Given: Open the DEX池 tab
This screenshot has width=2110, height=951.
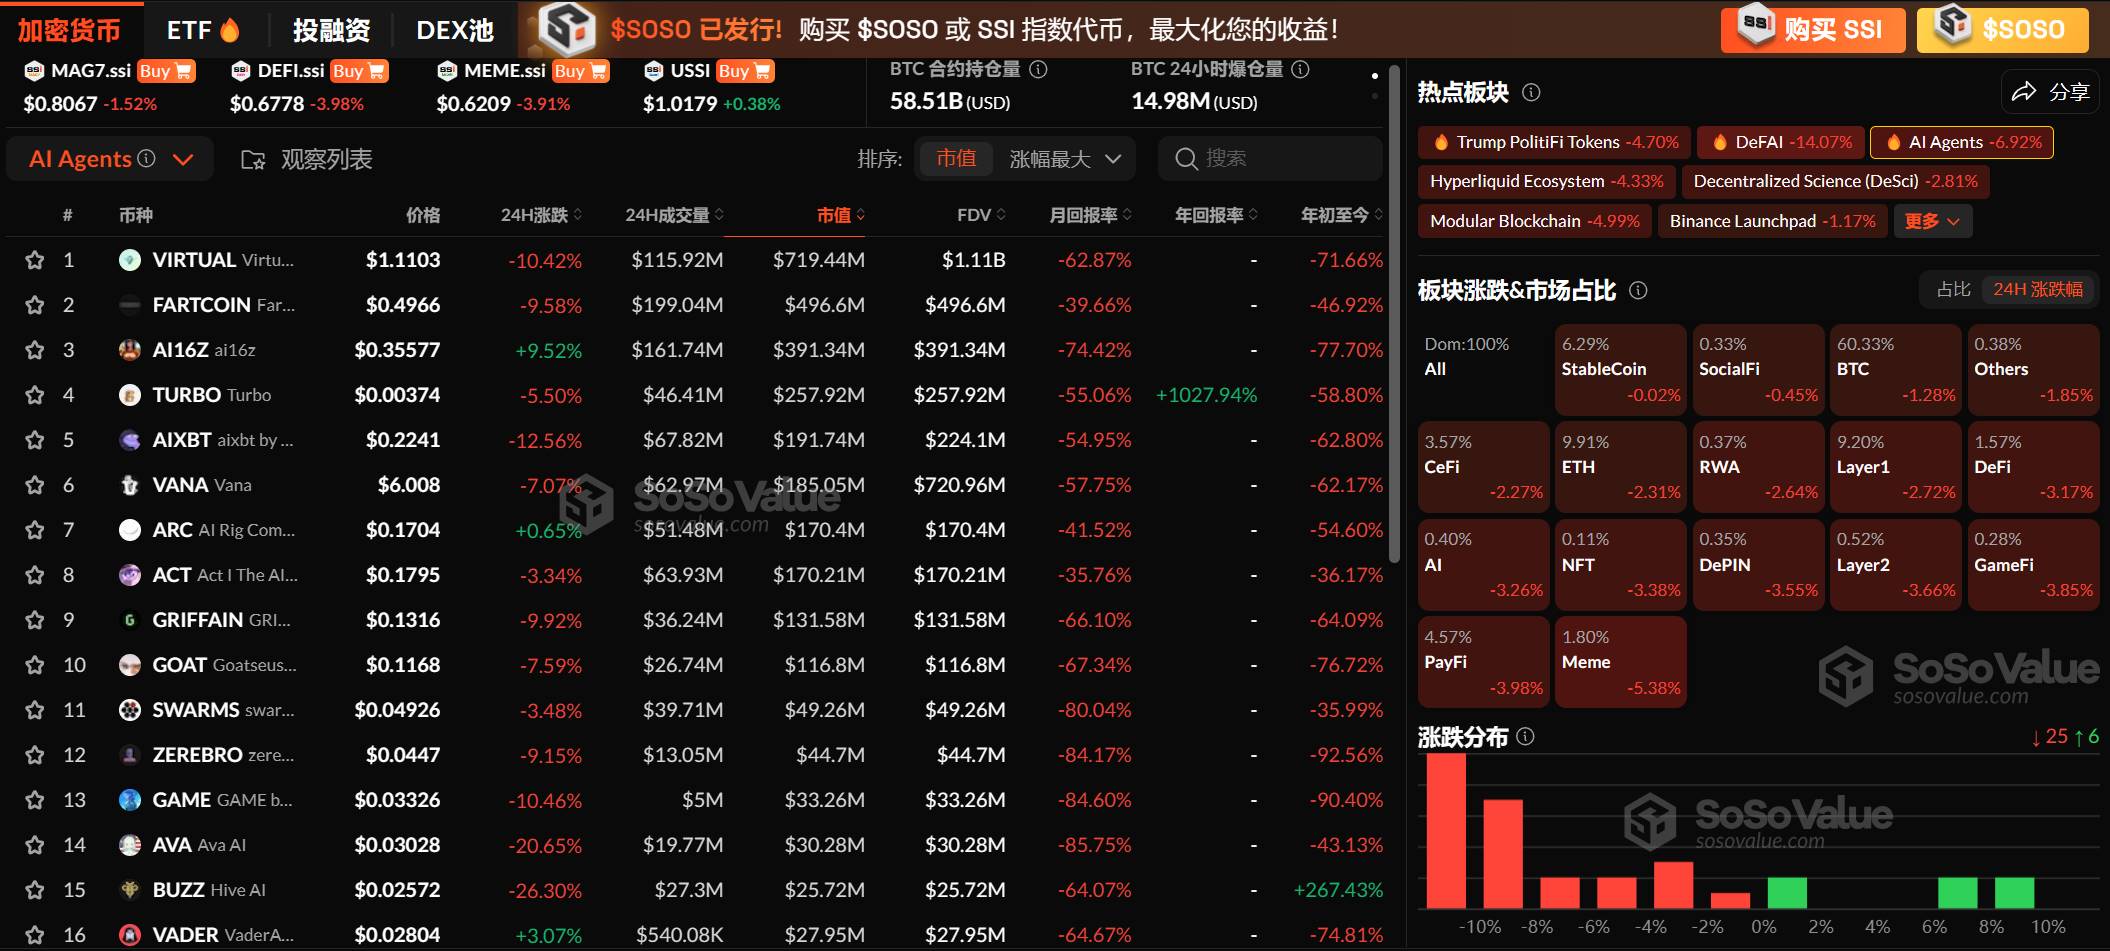Looking at the screenshot, I should [455, 30].
